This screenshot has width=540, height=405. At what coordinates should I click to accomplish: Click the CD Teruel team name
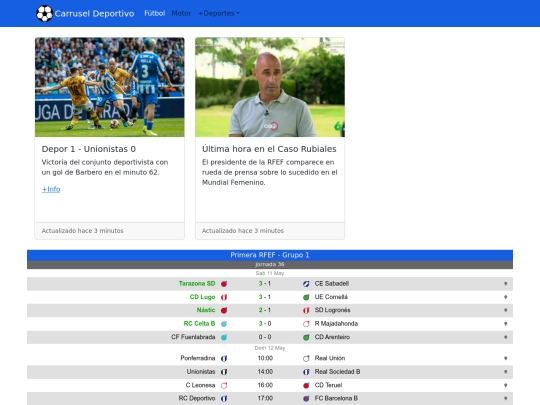click(x=328, y=385)
